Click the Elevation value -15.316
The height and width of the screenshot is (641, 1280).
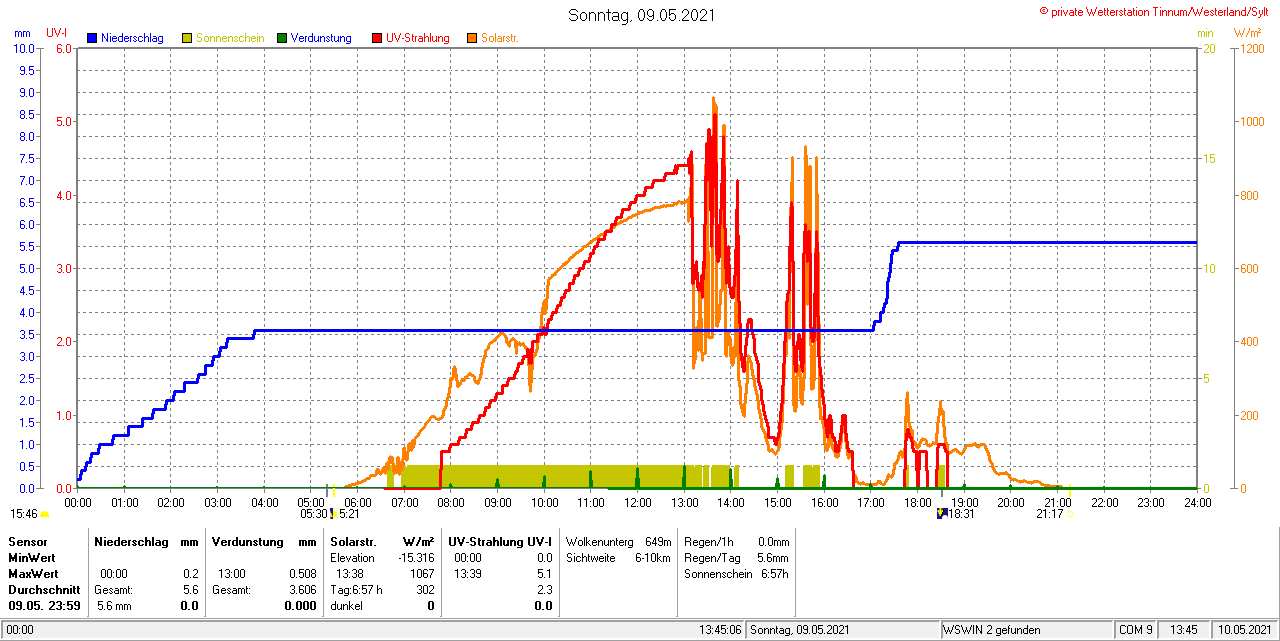click(x=414, y=558)
